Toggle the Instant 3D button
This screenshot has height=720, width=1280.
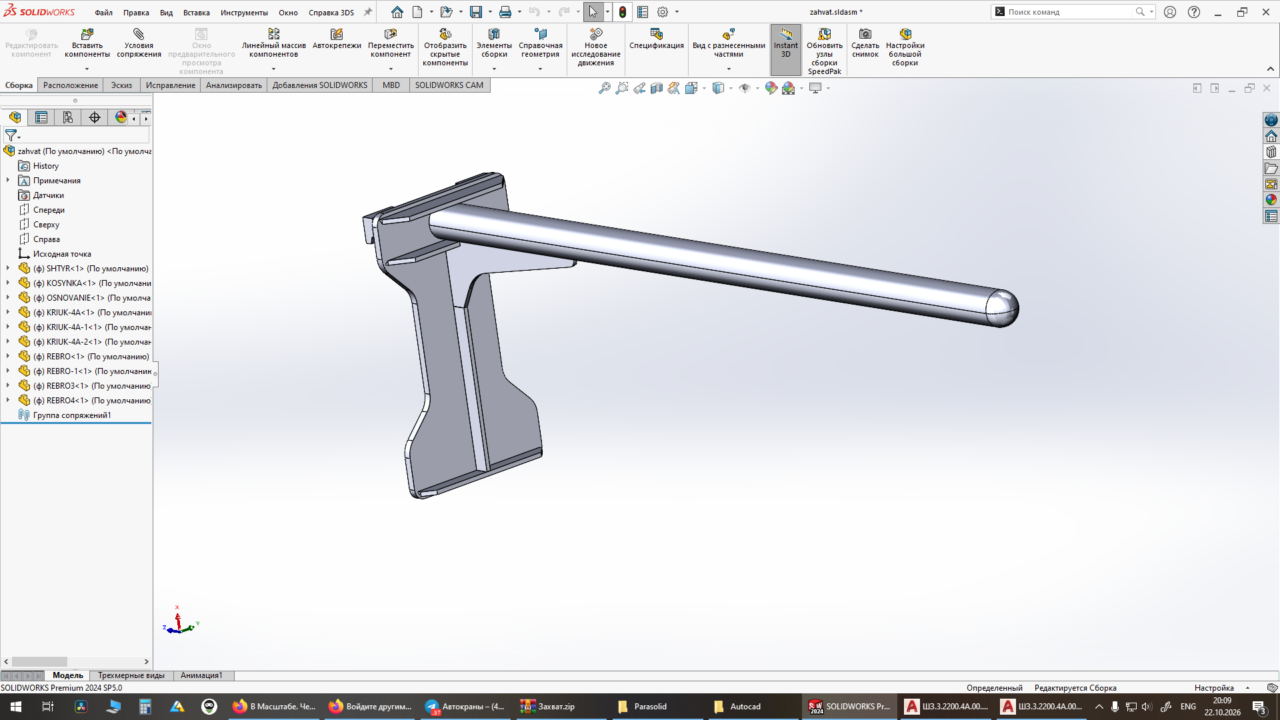(x=786, y=50)
